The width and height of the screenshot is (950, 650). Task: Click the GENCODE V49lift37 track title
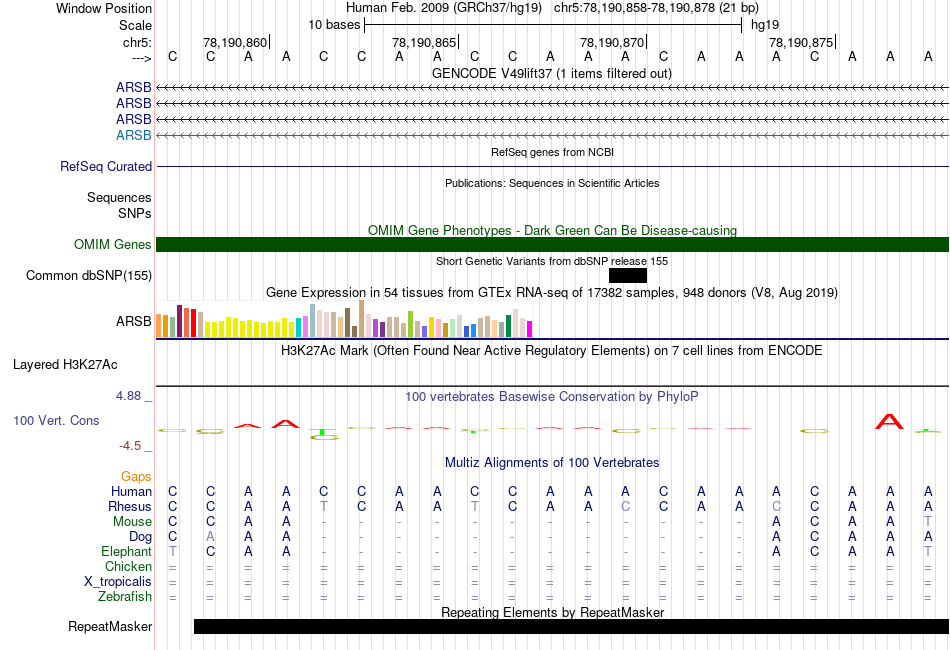(551, 74)
